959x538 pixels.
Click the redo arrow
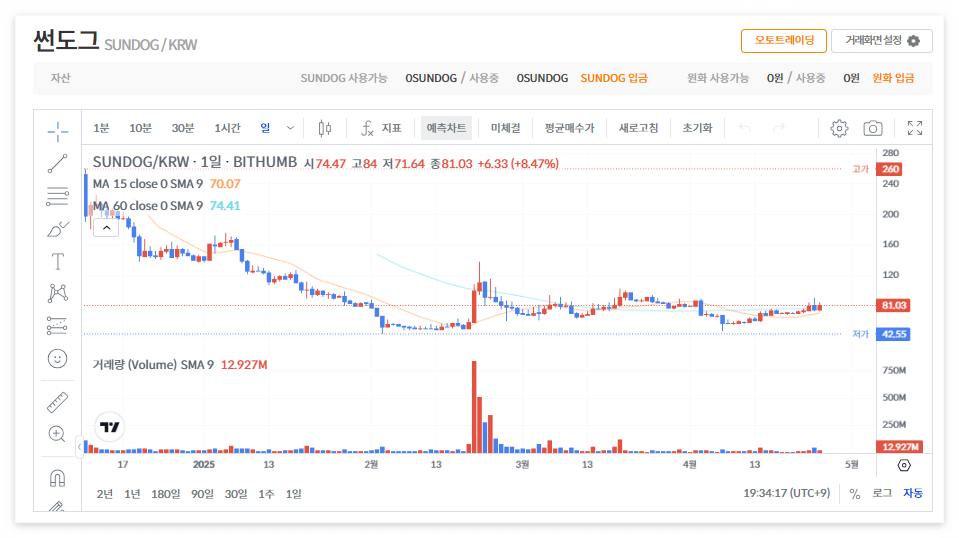pos(779,128)
